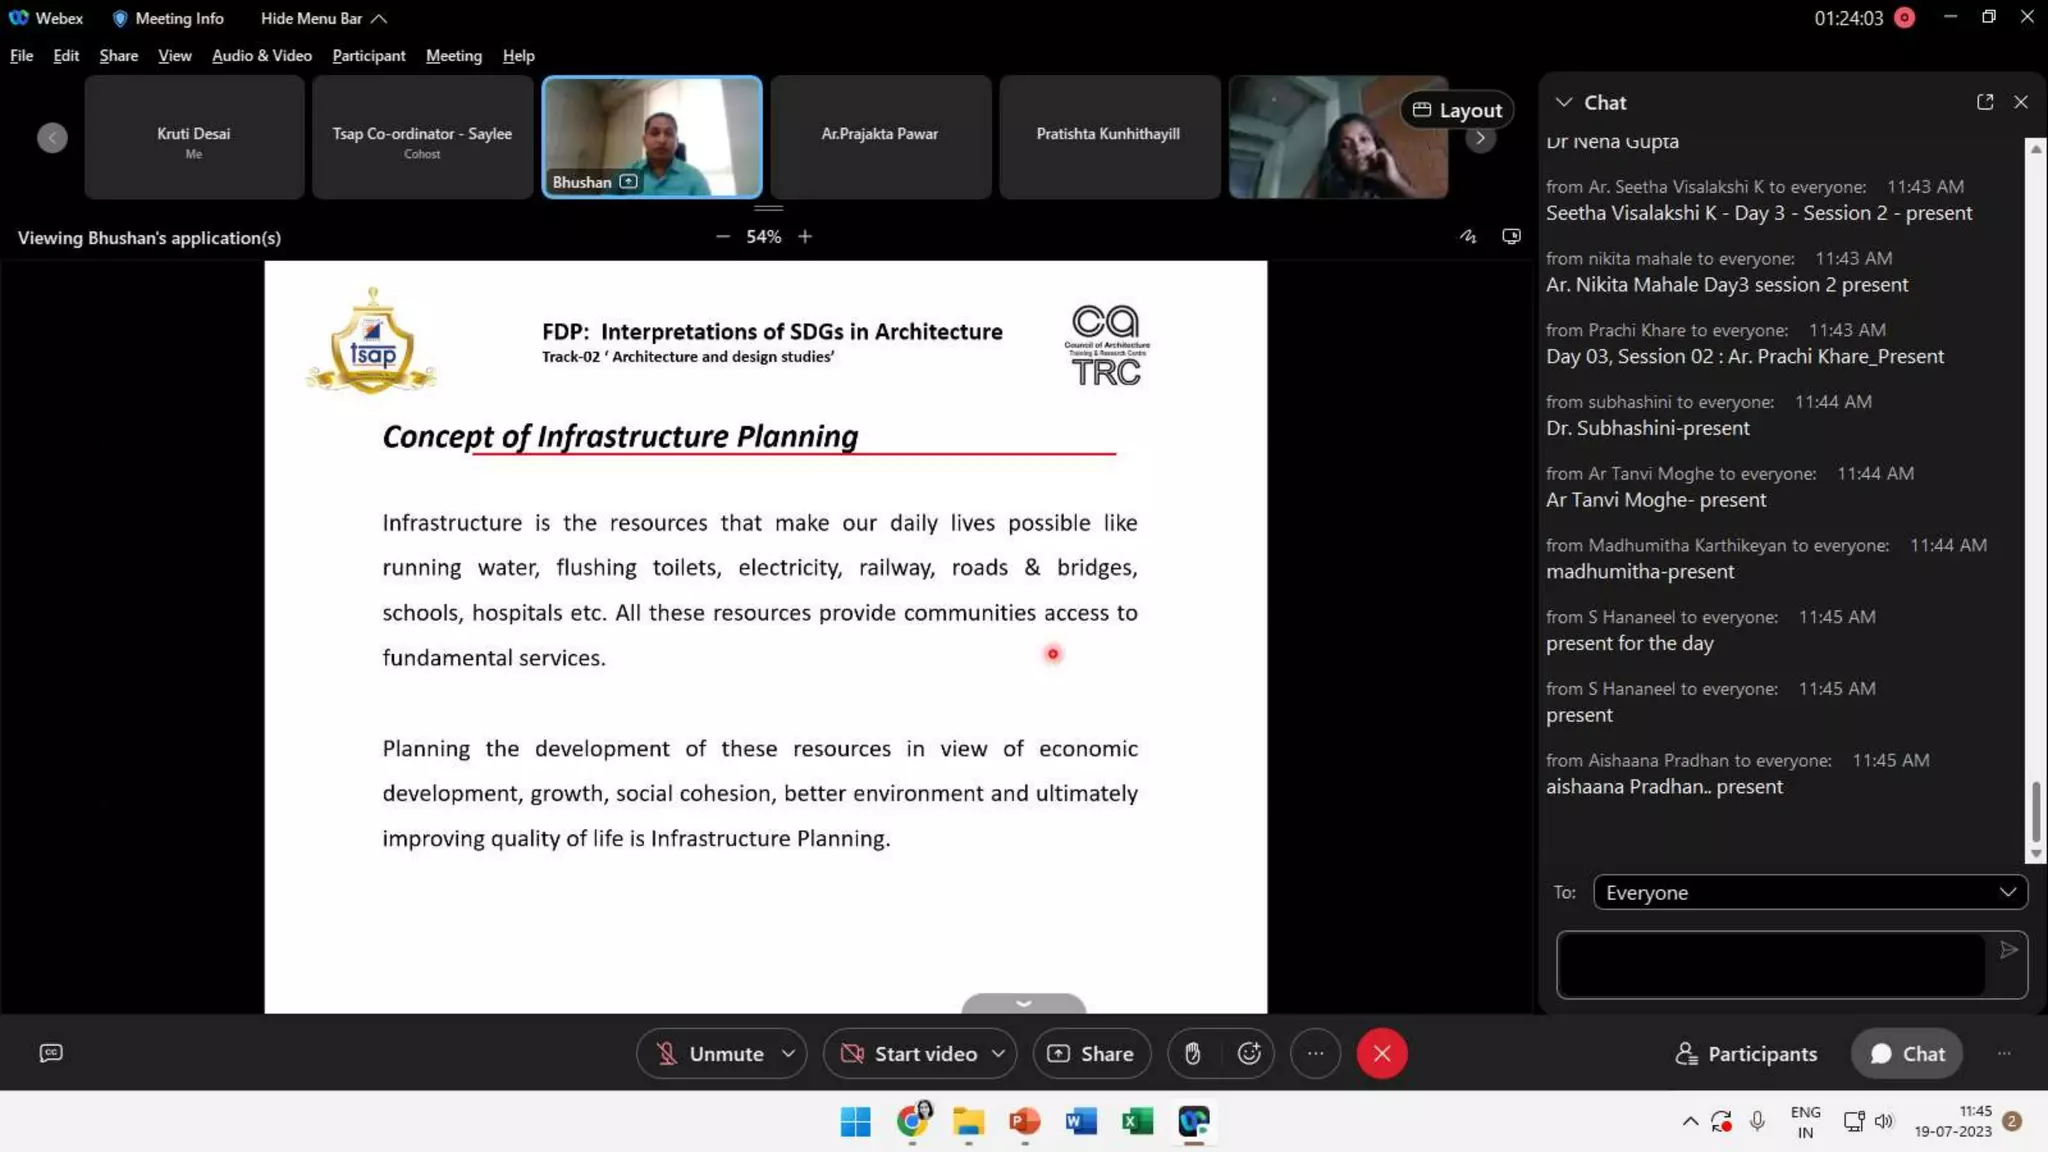Screen dimensions: 2048x1152
Task: Open the Everyone recipient dropdown
Action: pyautogui.click(x=1810, y=892)
